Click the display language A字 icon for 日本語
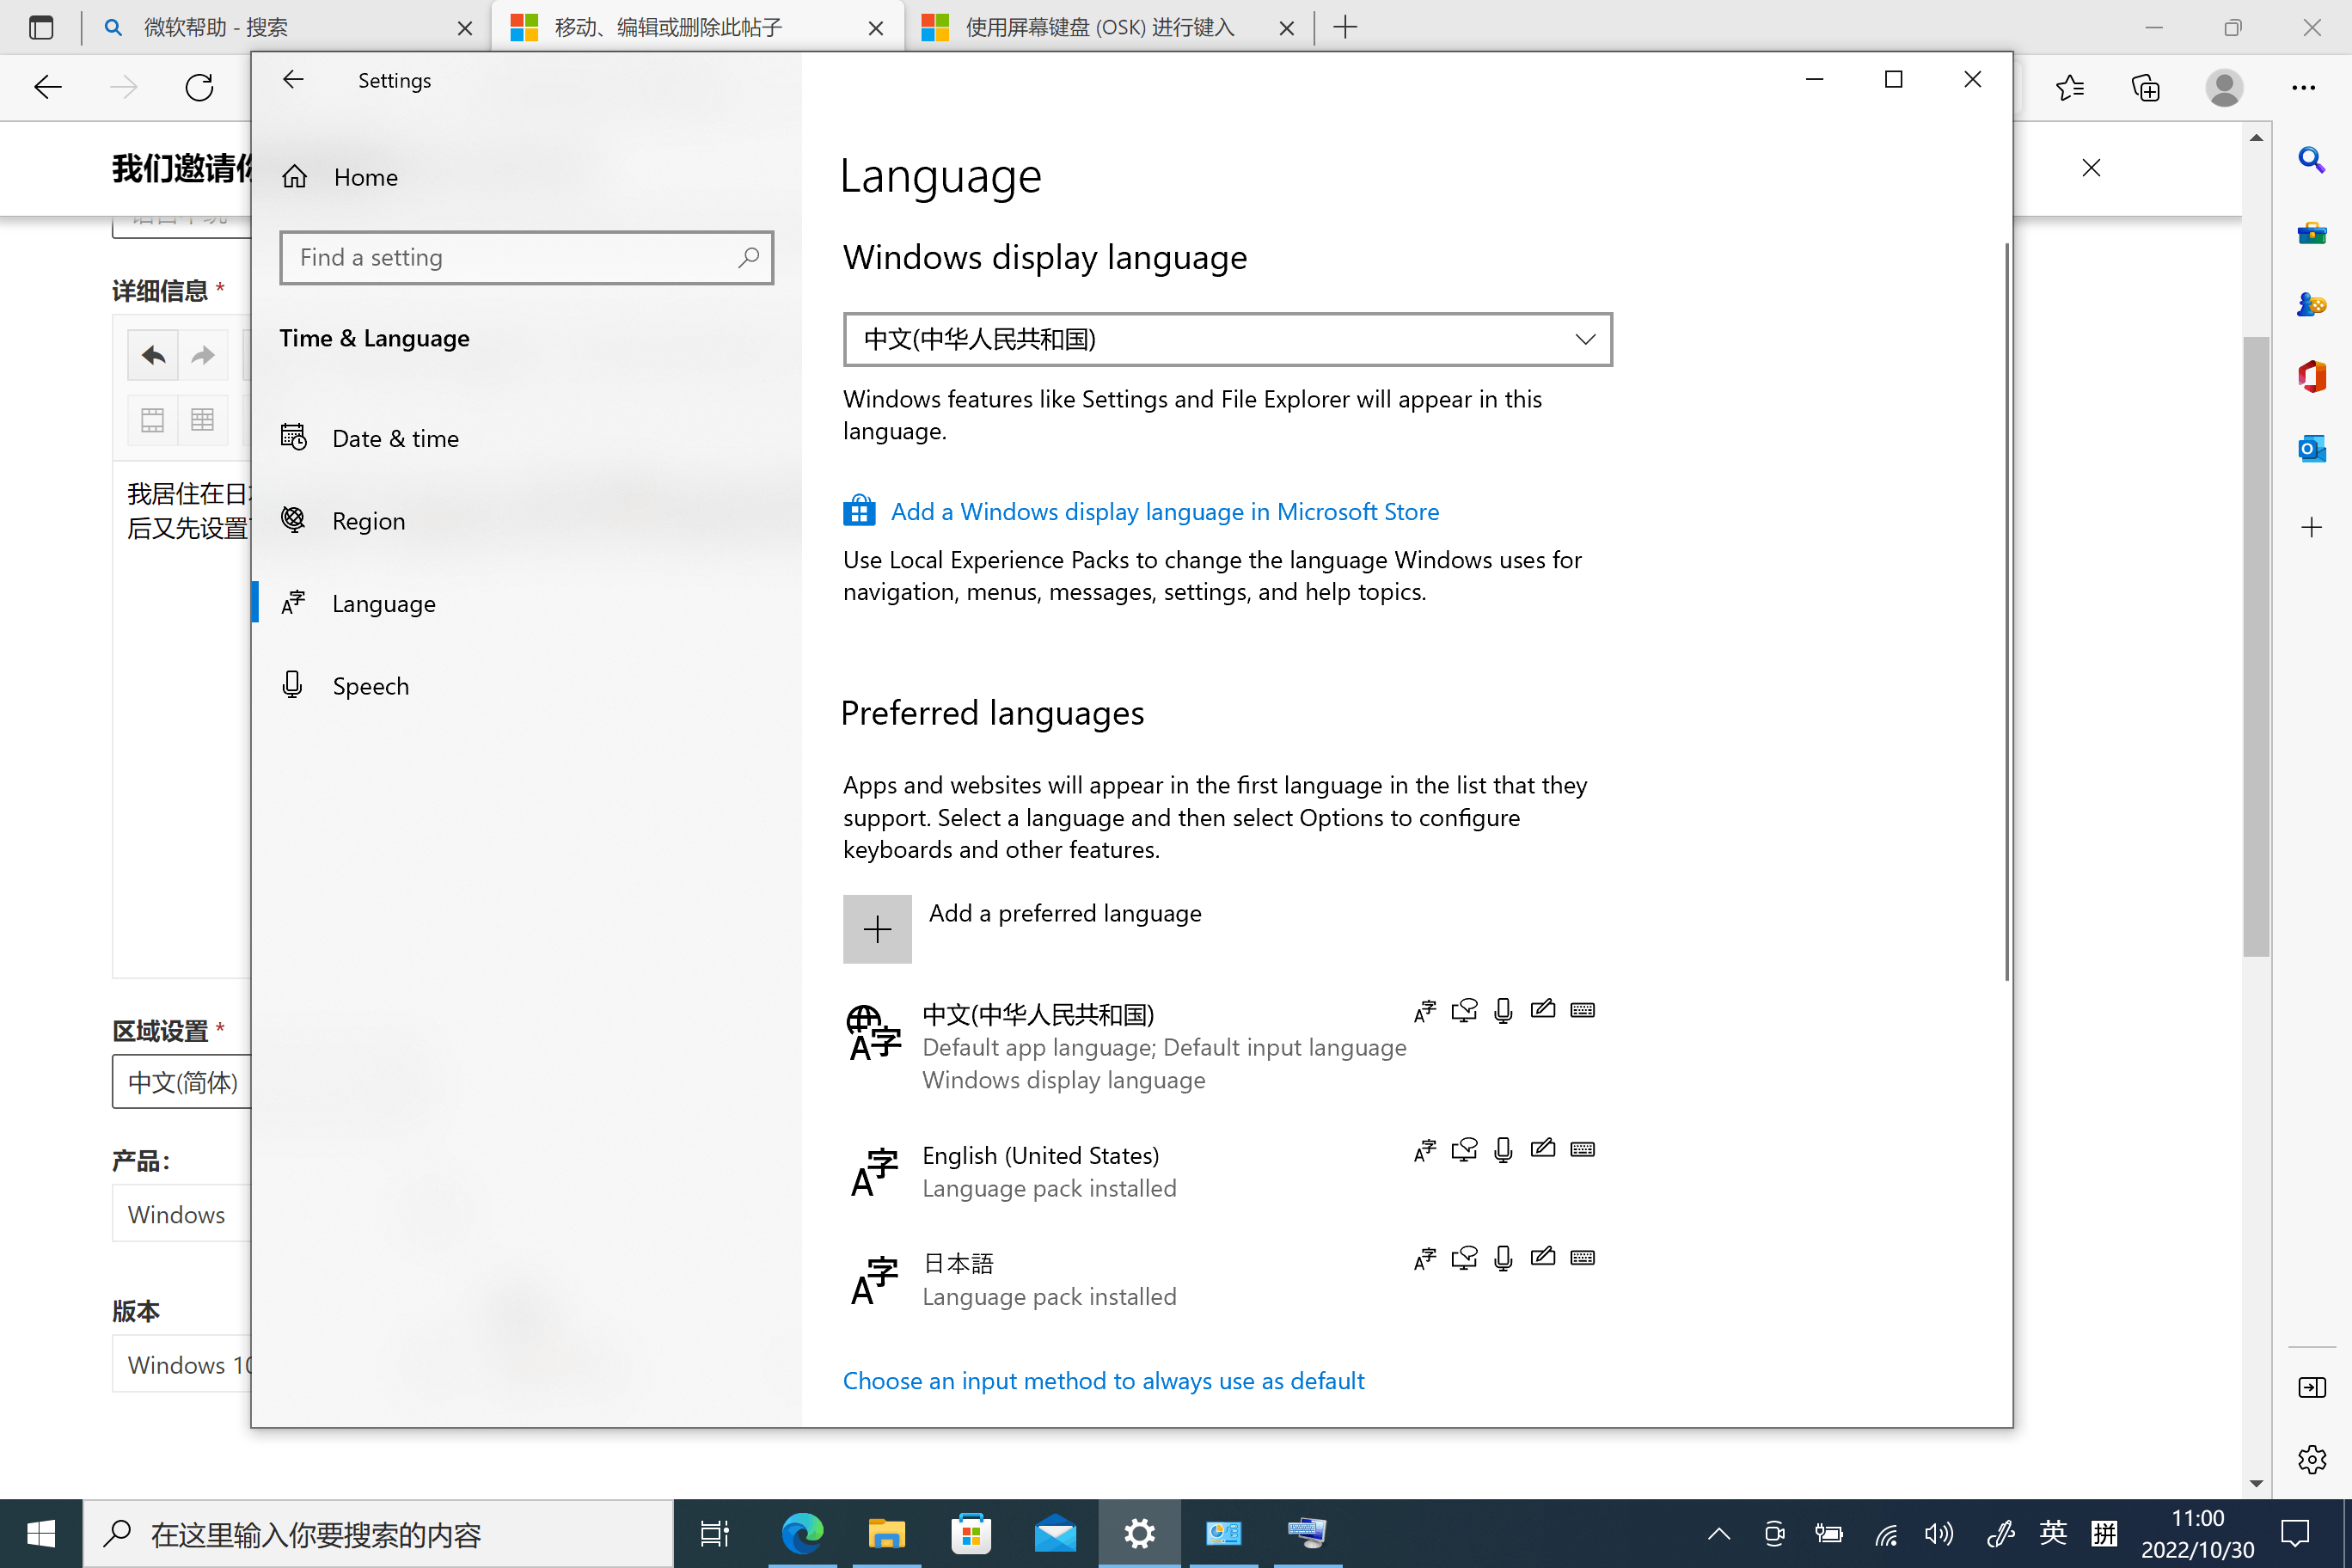The image size is (2352, 1568). tap(1424, 1258)
